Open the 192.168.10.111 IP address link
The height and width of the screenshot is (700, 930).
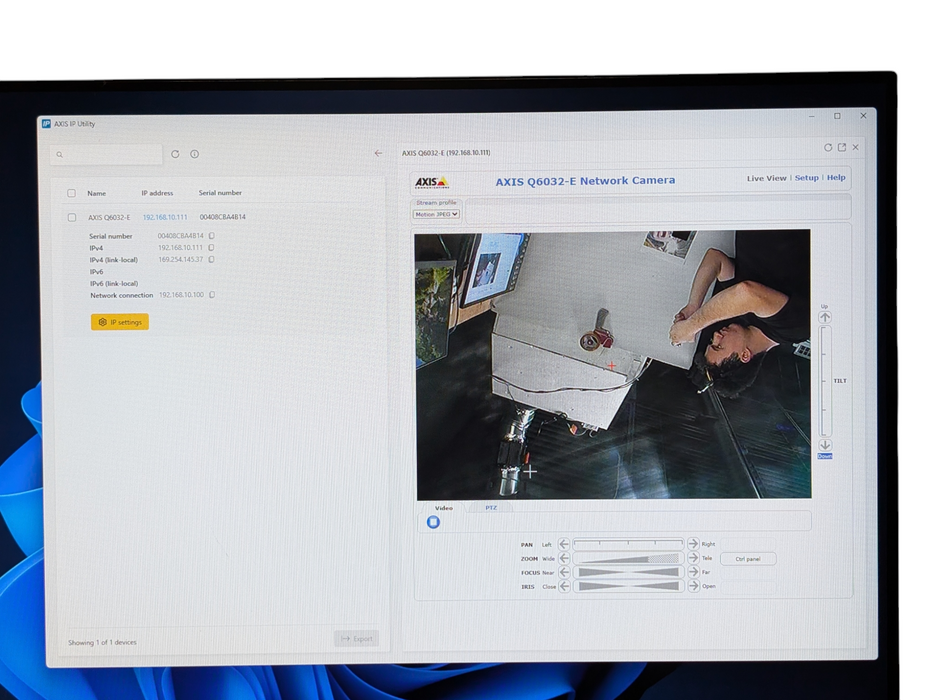(165, 218)
